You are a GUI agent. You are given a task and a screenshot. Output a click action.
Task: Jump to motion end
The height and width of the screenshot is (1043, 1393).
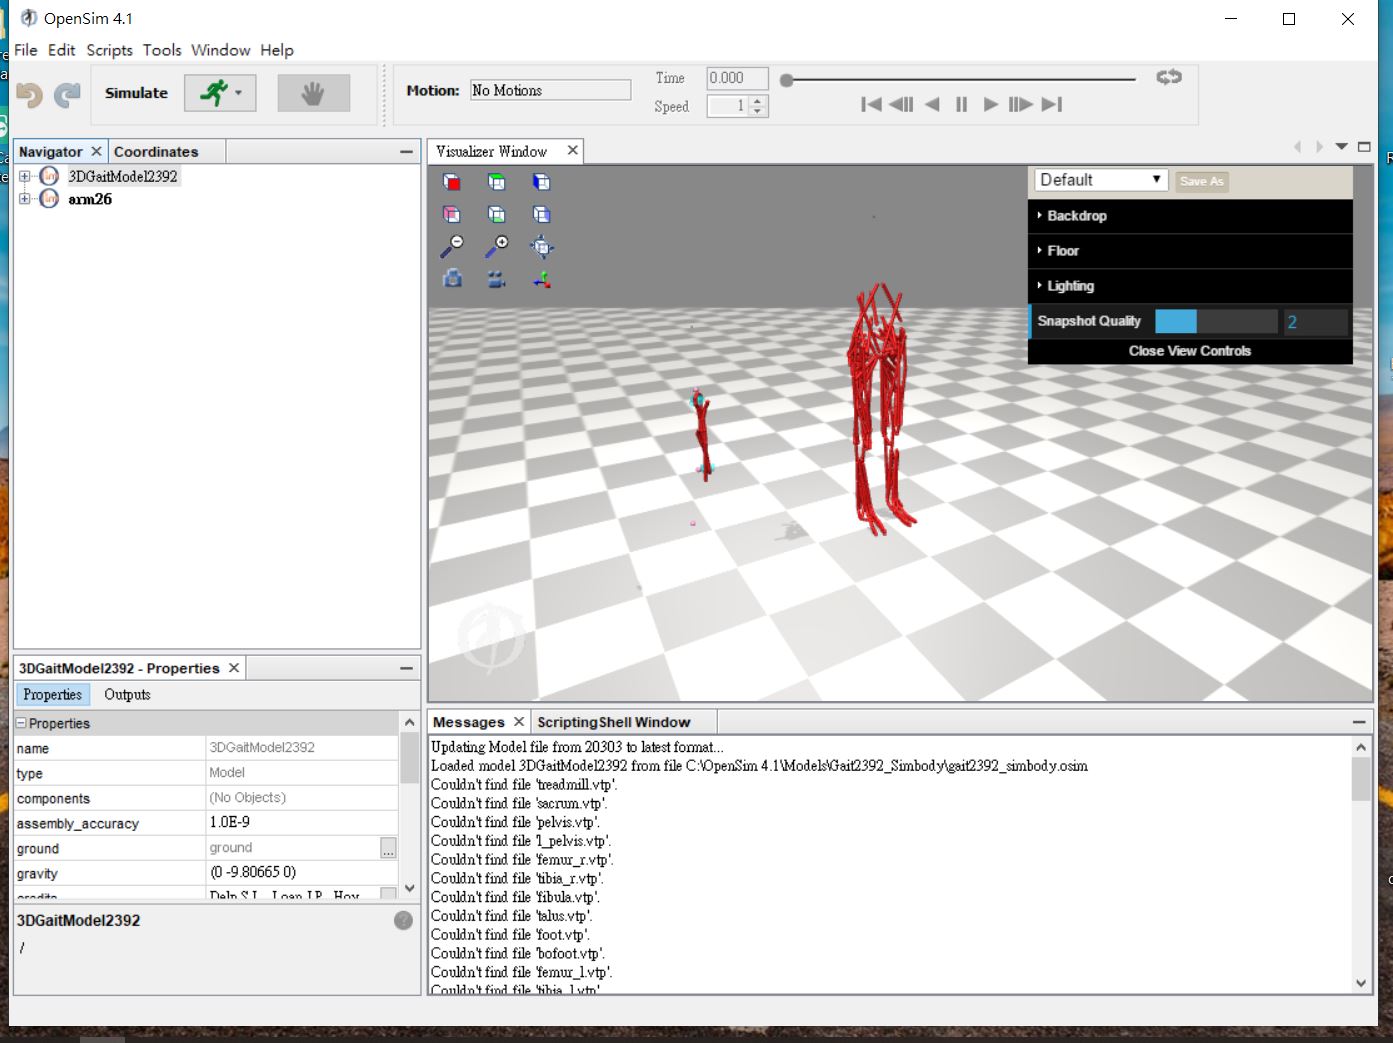(1051, 104)
